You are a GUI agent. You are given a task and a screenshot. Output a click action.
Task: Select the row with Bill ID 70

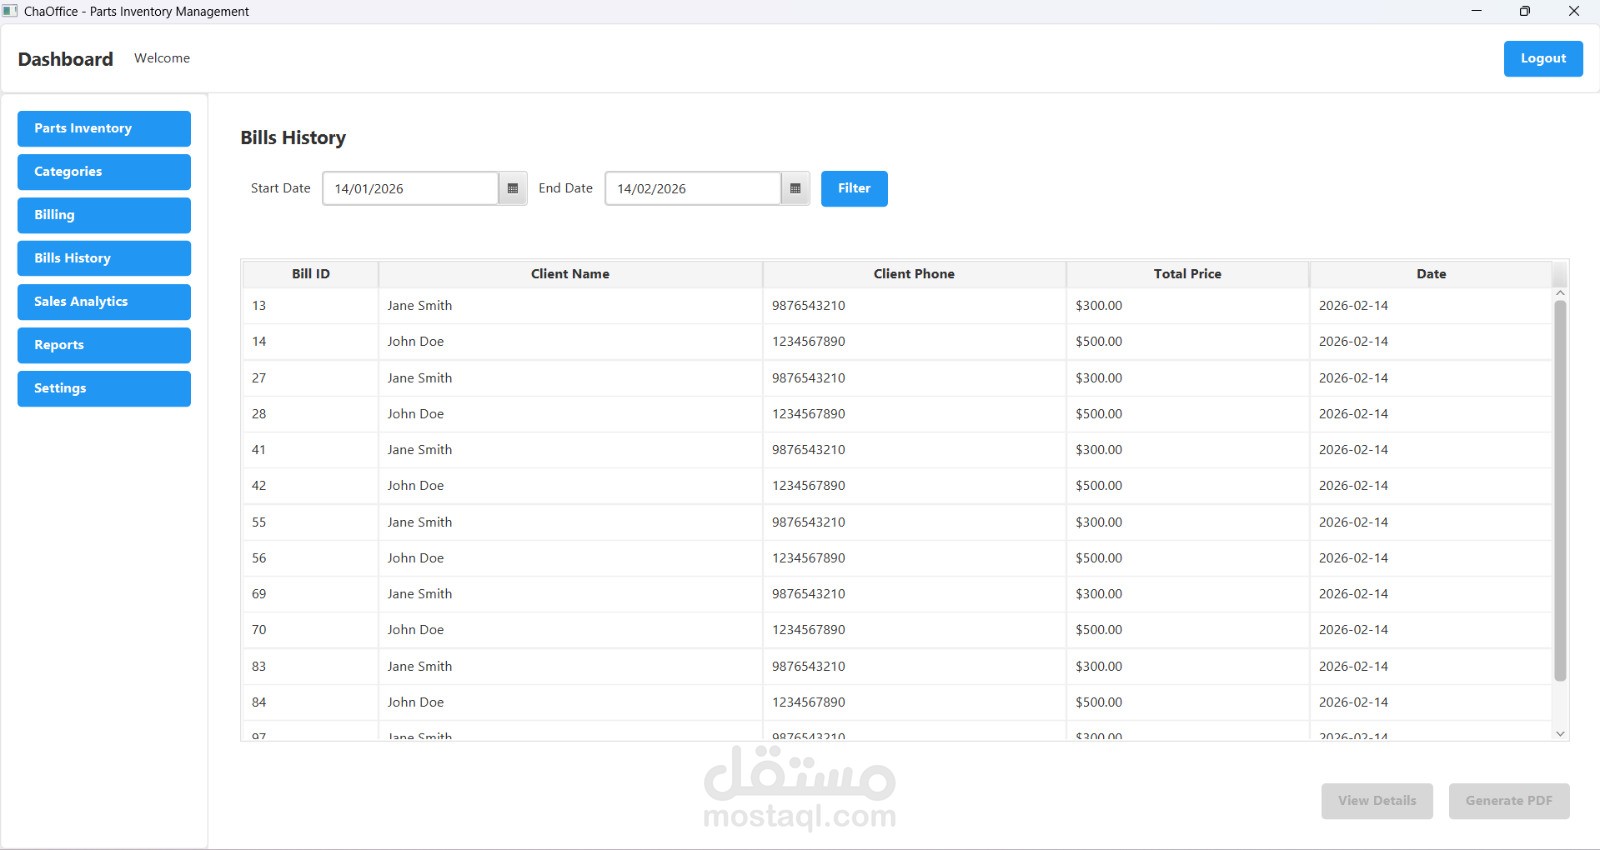(896, 630)
